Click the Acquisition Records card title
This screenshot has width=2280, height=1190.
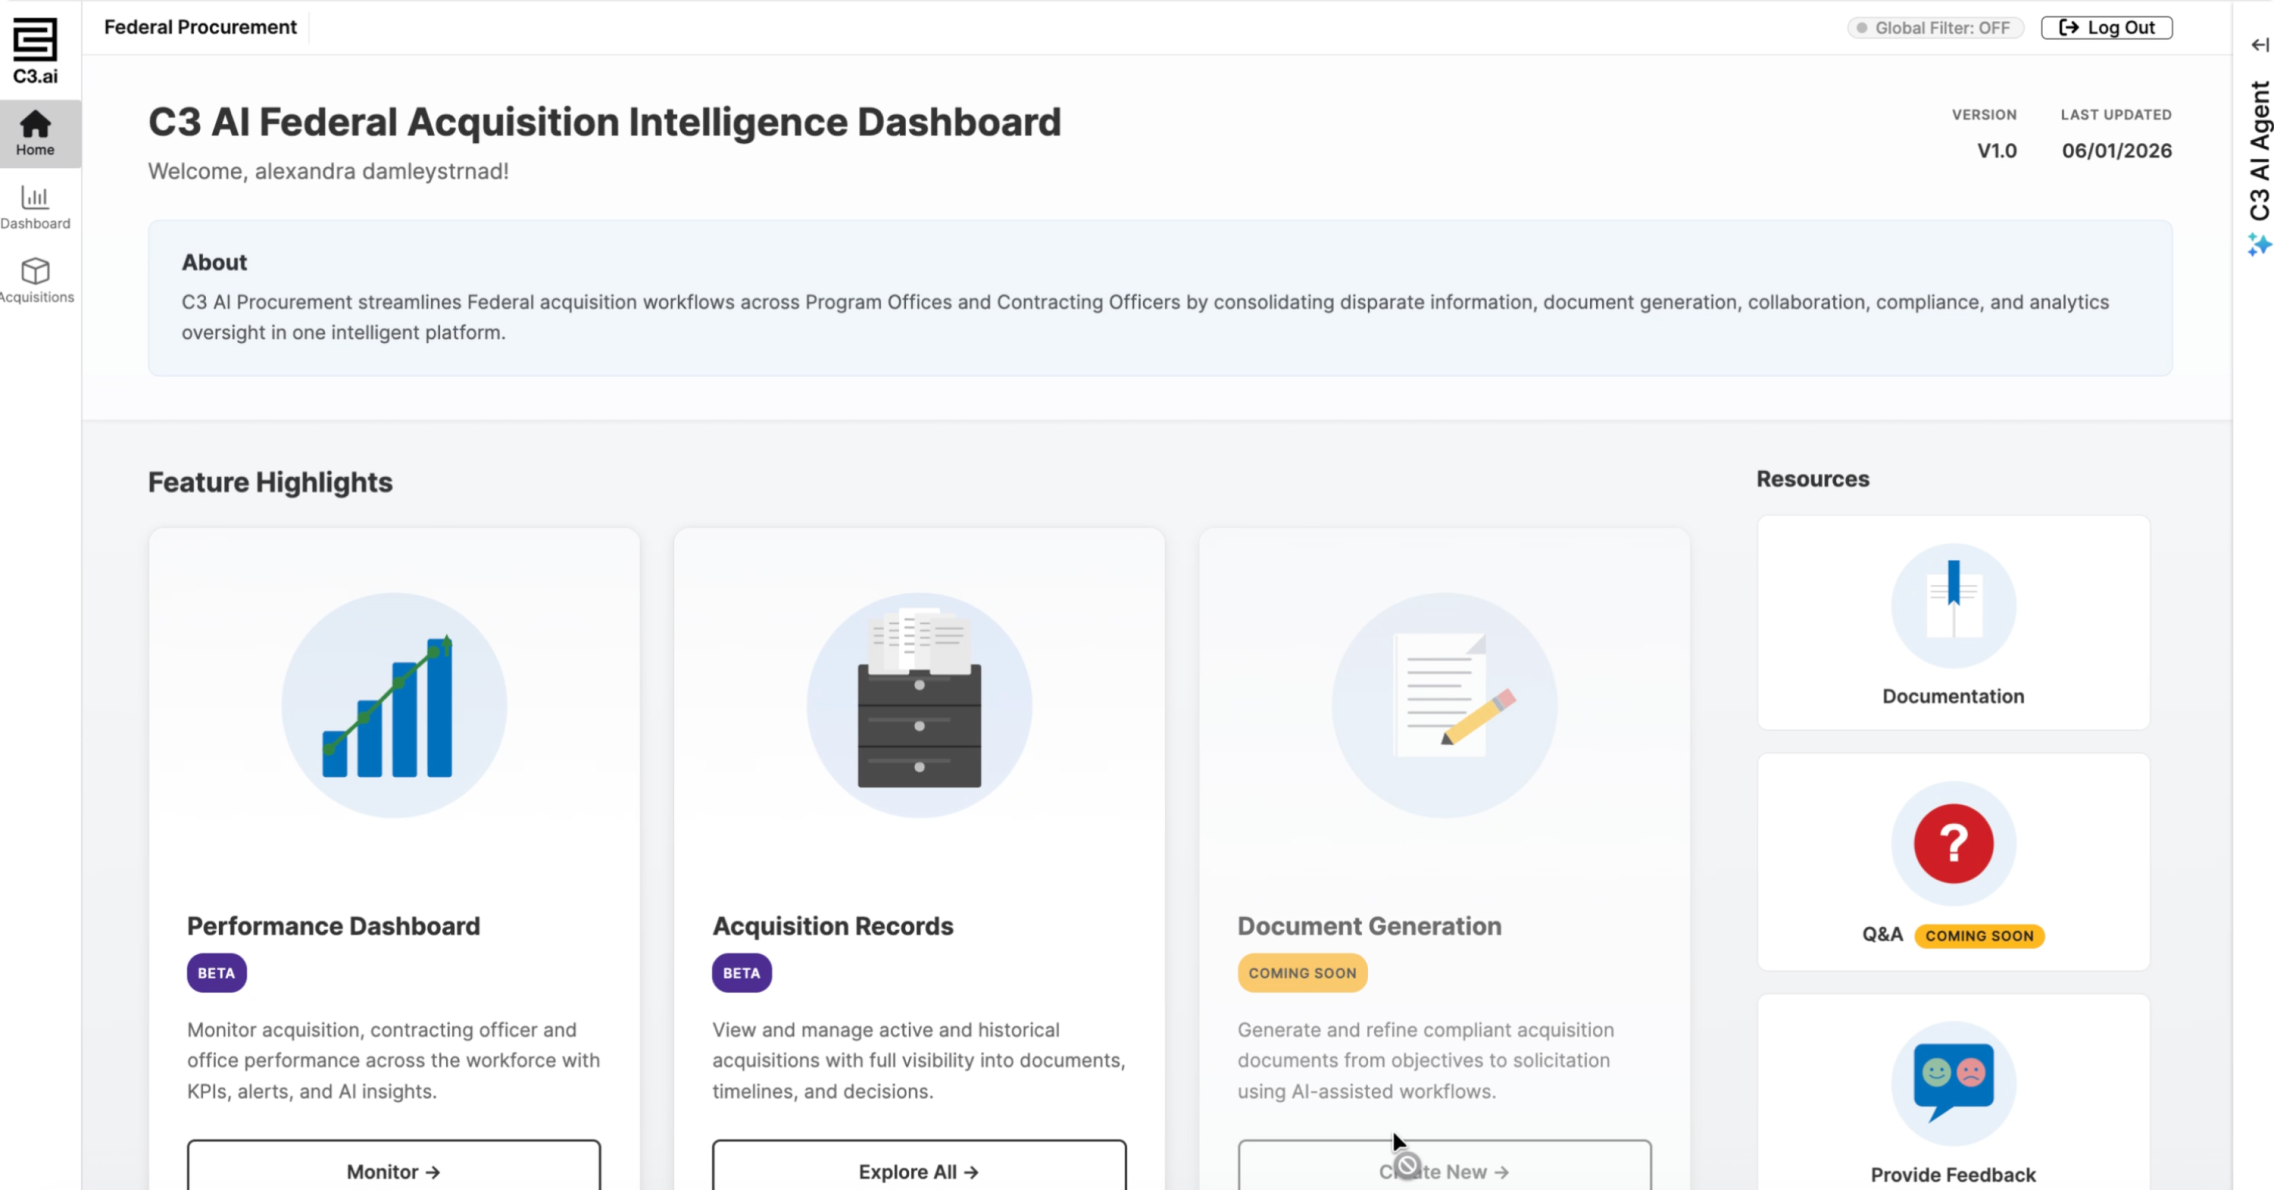pos(833,926)
